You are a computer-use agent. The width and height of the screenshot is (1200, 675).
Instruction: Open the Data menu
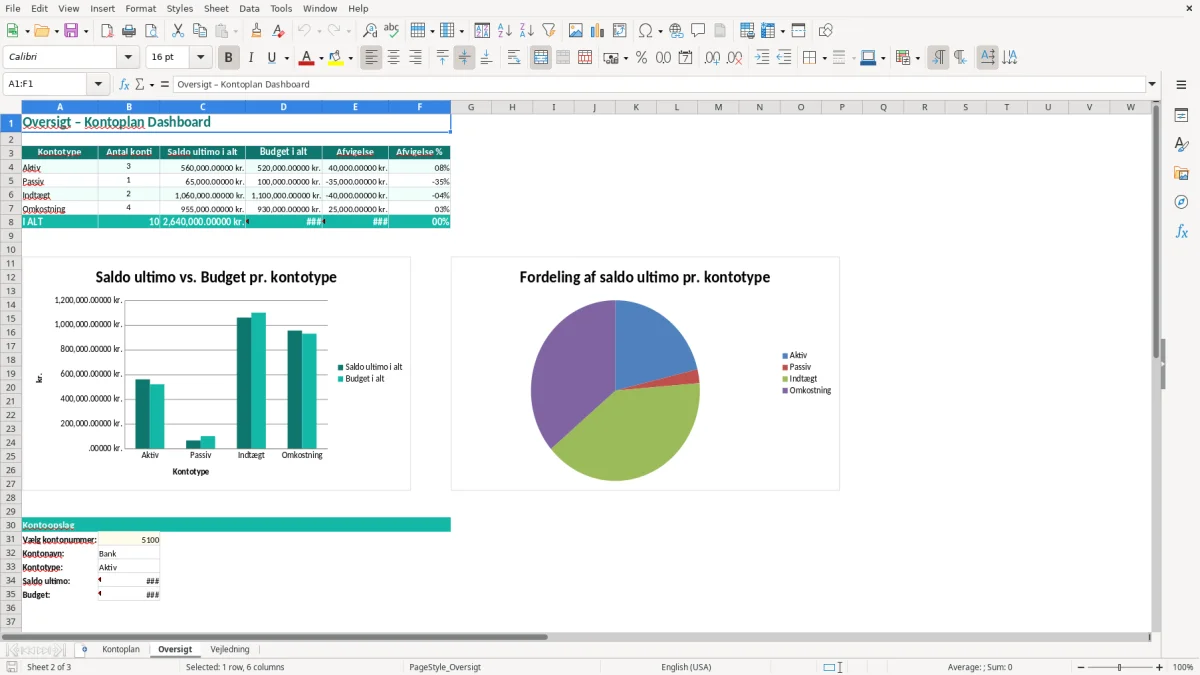[249, 8]
